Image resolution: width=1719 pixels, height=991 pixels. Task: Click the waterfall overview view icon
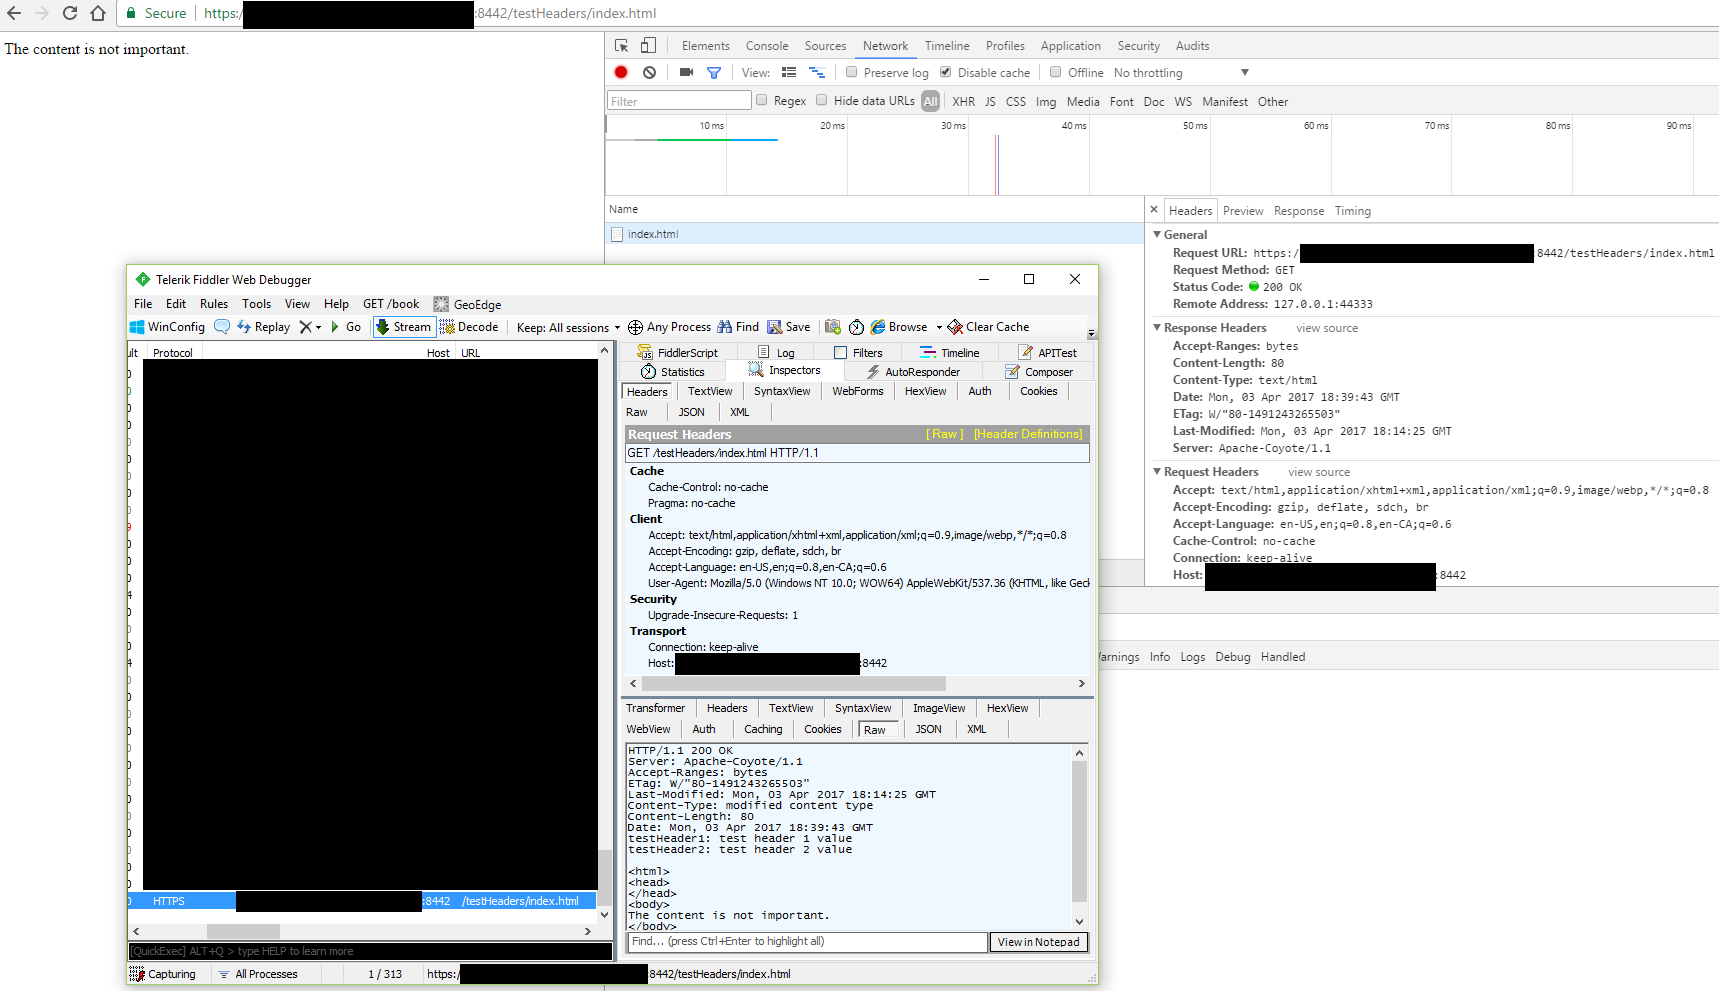(817, 72)
